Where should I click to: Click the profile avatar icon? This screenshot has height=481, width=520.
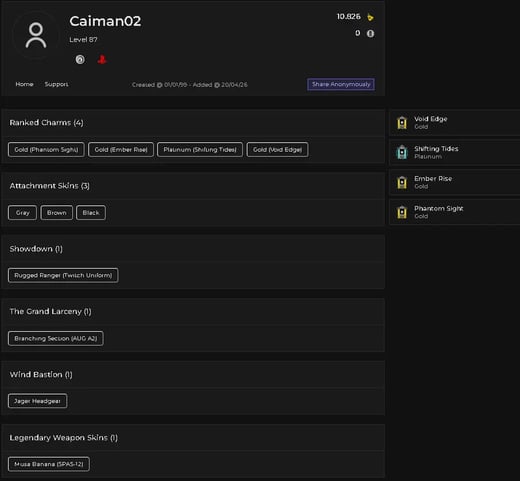click(x=36, y=35)
